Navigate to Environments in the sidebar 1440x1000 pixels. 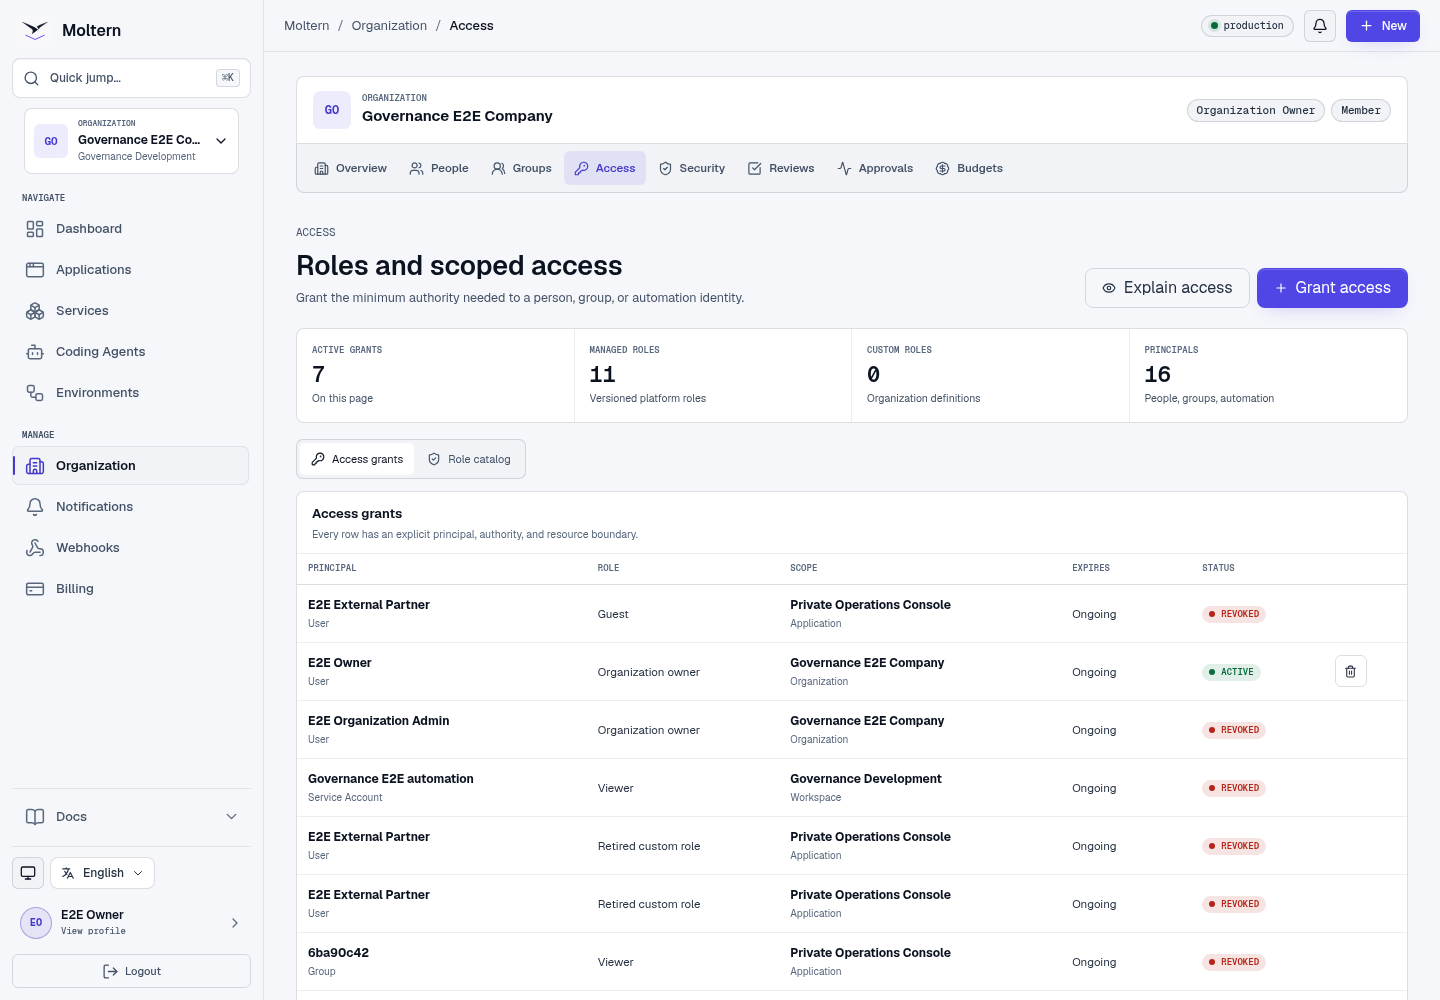(x=131, y=393)
